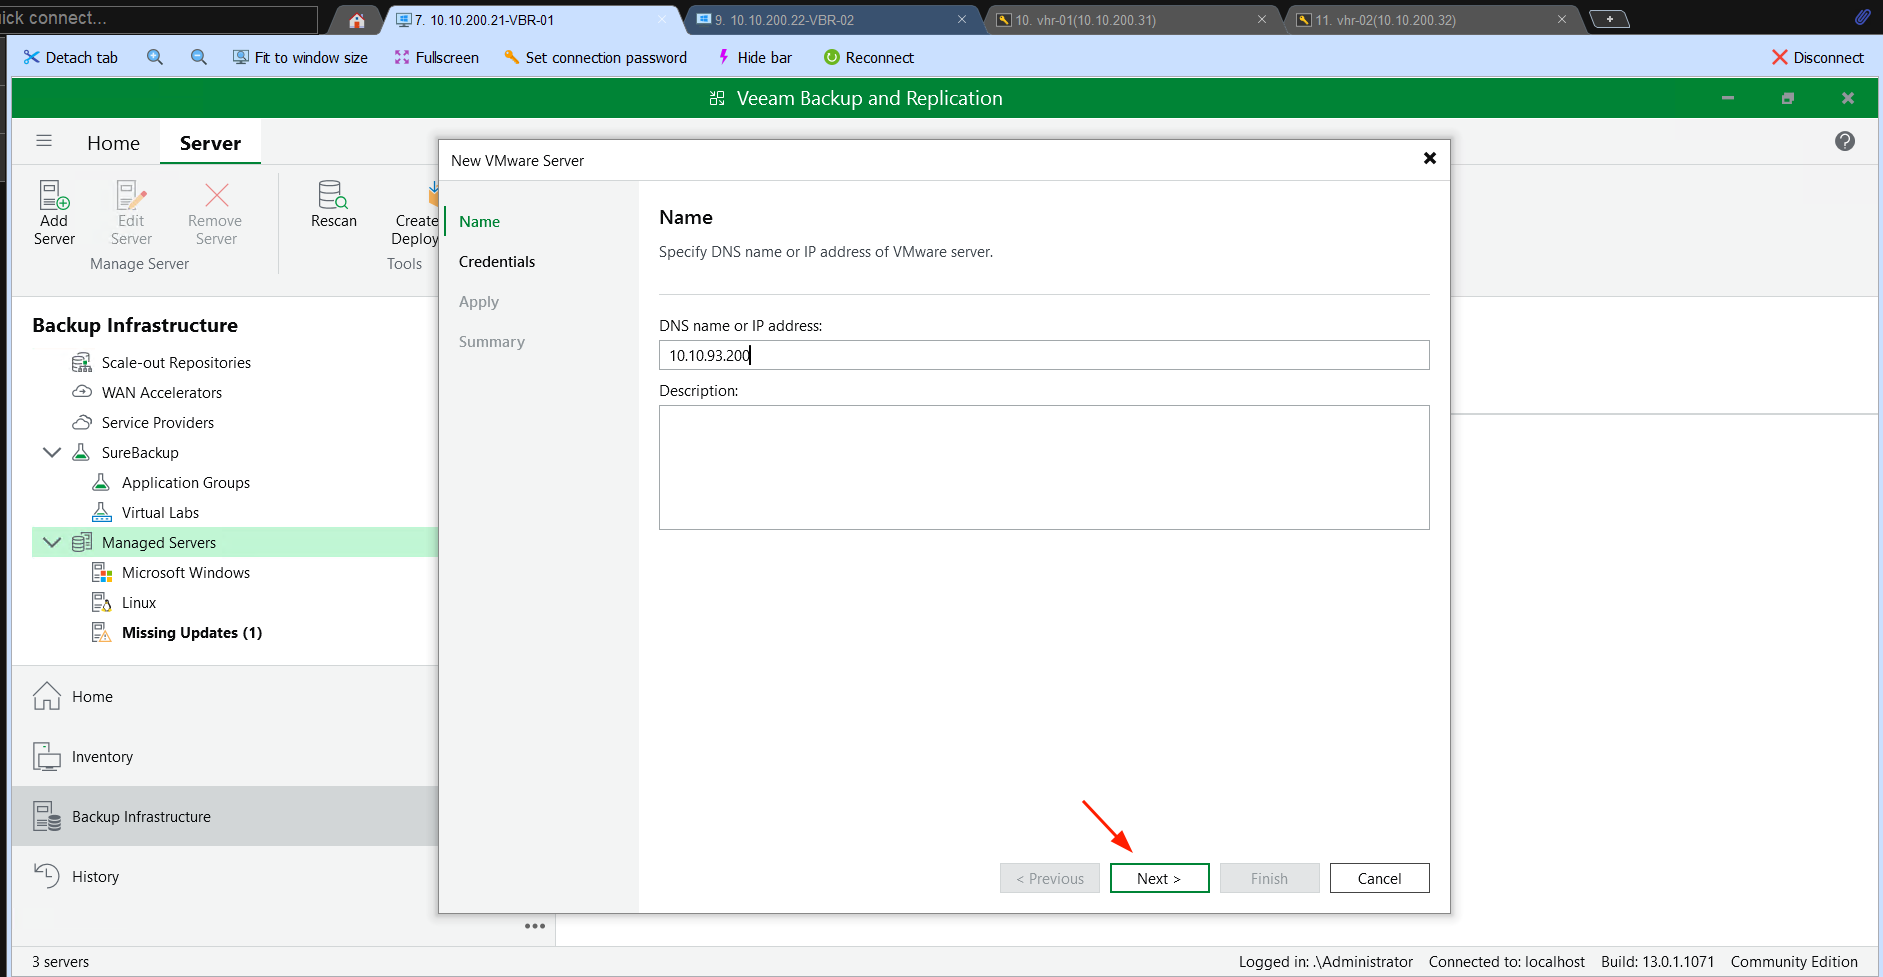This screenshot has height=977, width=1883.
Task: Click inside the Description text area
Action: [1044, 467]
